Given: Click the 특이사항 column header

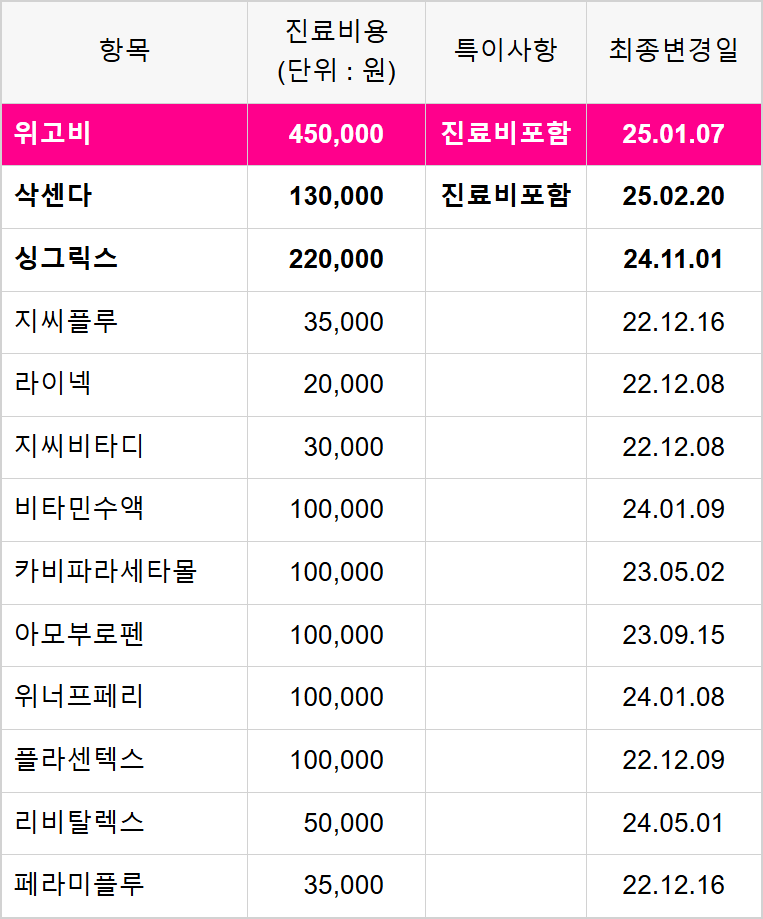Looking at the screenshot, I should tap(506, 50).
